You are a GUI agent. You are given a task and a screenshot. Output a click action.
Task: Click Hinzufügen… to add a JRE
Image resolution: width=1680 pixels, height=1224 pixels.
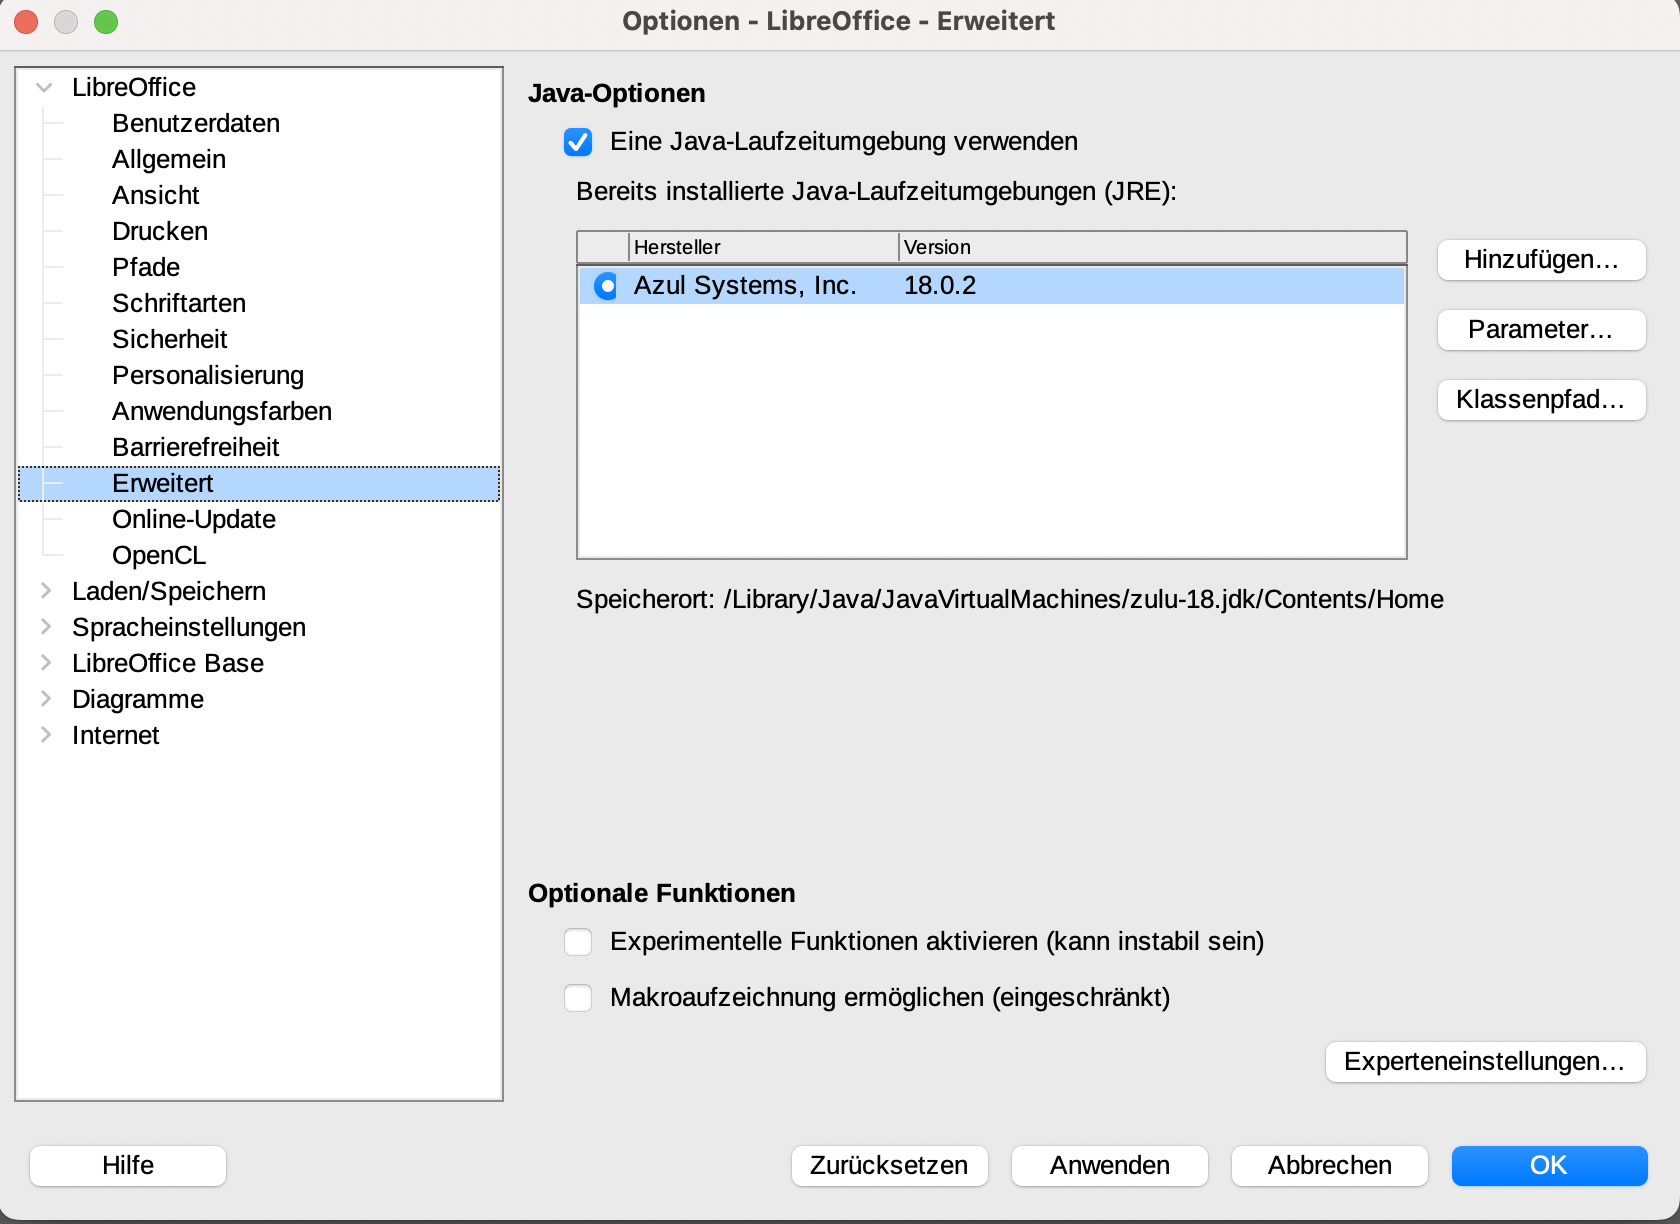coord(1541,260)
